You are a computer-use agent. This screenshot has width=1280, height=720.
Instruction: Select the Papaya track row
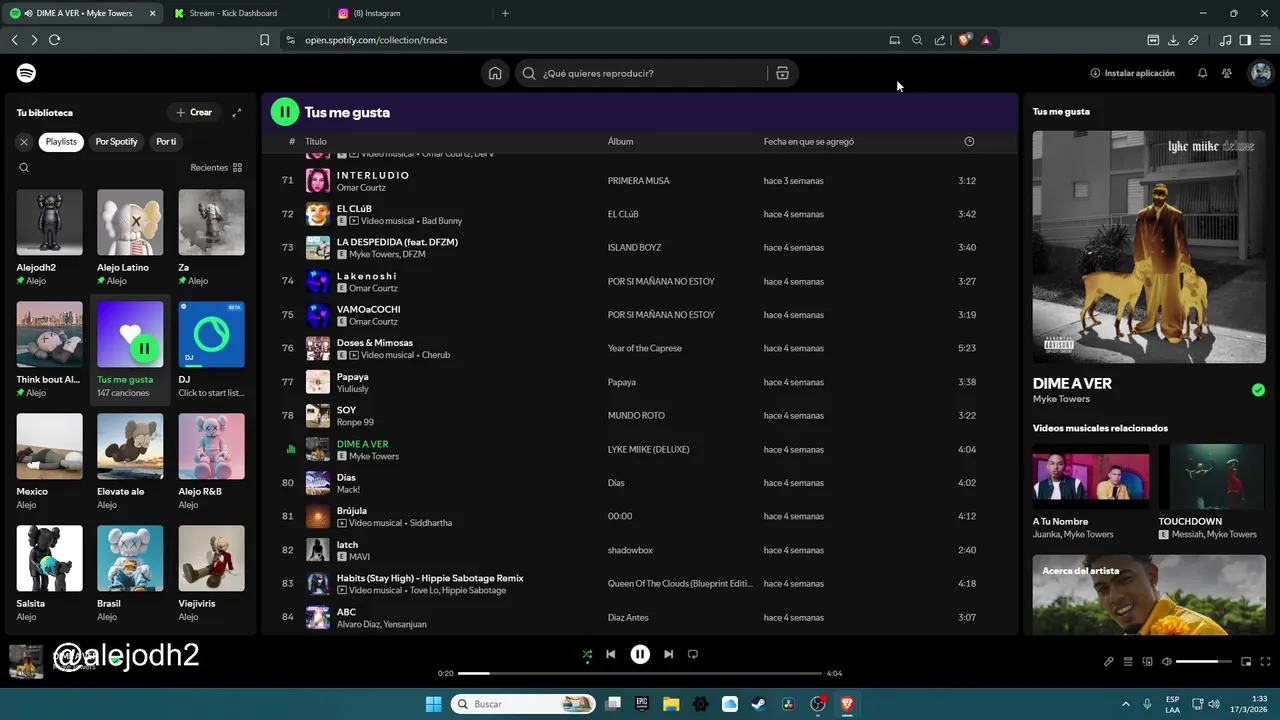[x=640, y=382]
